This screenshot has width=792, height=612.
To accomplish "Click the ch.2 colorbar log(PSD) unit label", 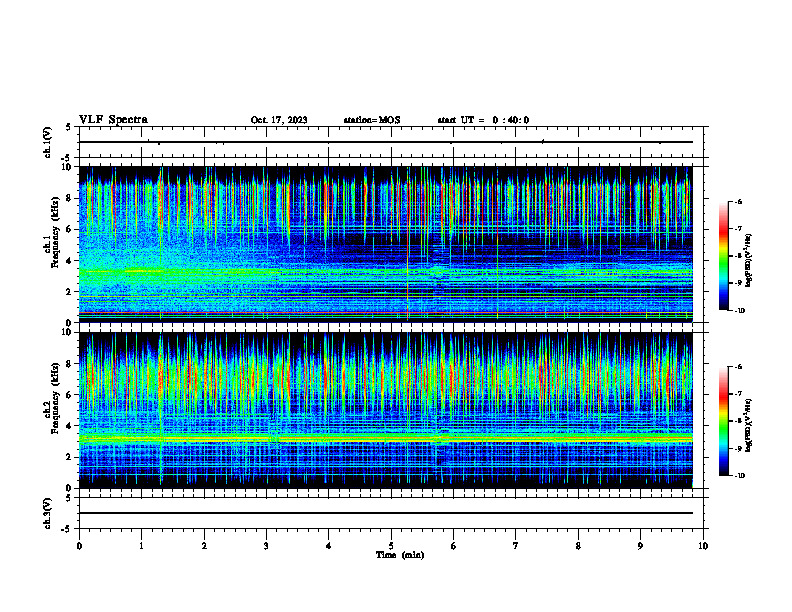I will click(x=749, y=425).
